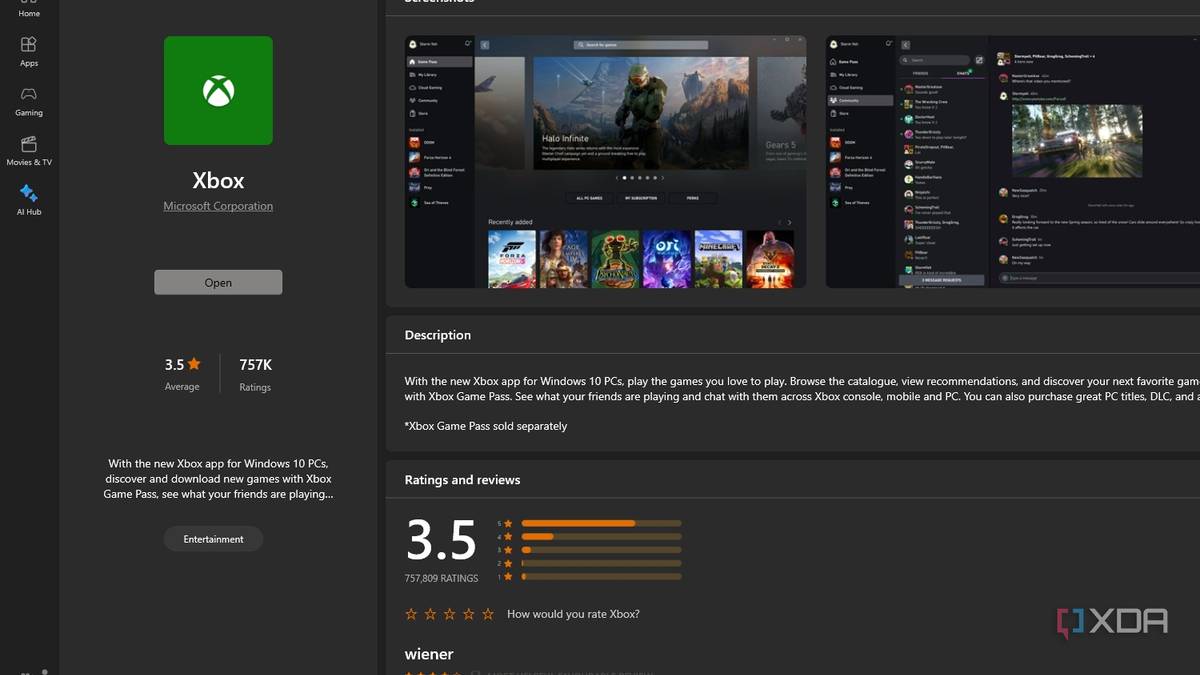Image resolution: width=1200 pixels, height=675 pixels.
Task: Open the Microsoft Corporation publisher link
Action: pyautogui.click(x=218, y=206)
